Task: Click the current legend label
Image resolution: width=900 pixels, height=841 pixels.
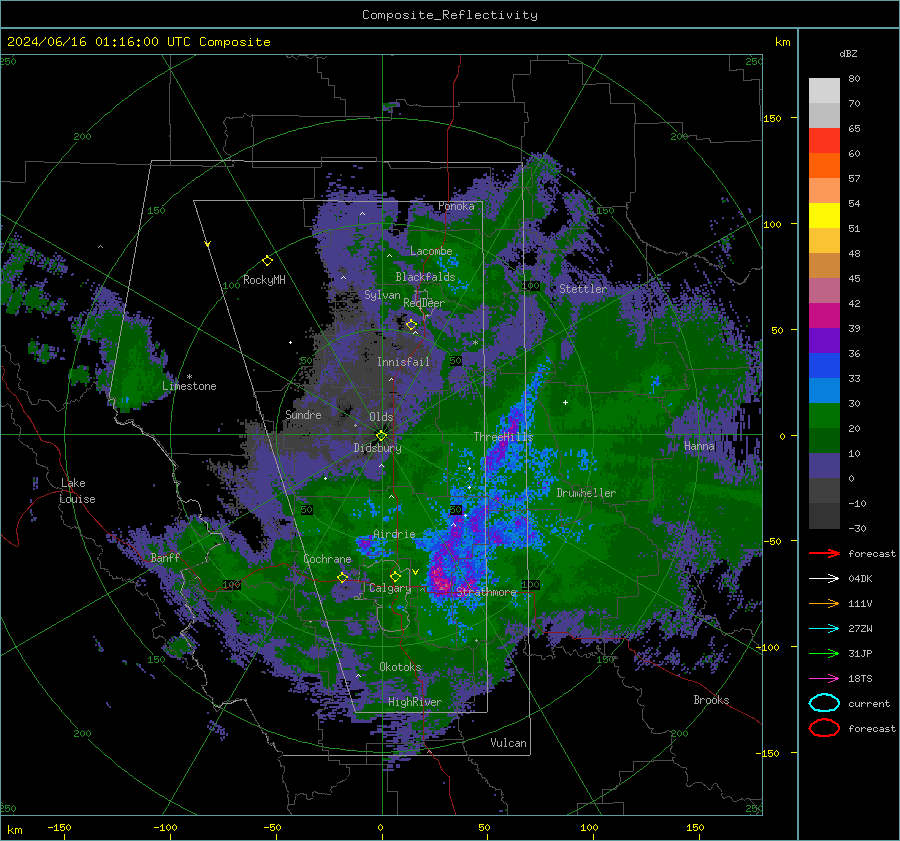Action: (869, 704)
